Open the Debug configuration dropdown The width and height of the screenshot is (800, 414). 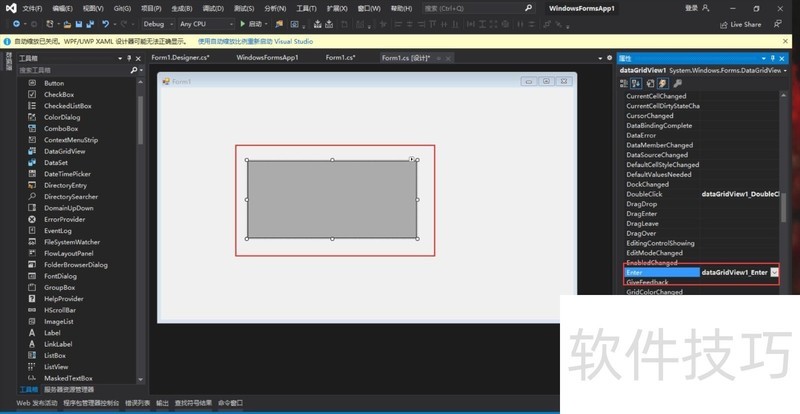point(158,23)
